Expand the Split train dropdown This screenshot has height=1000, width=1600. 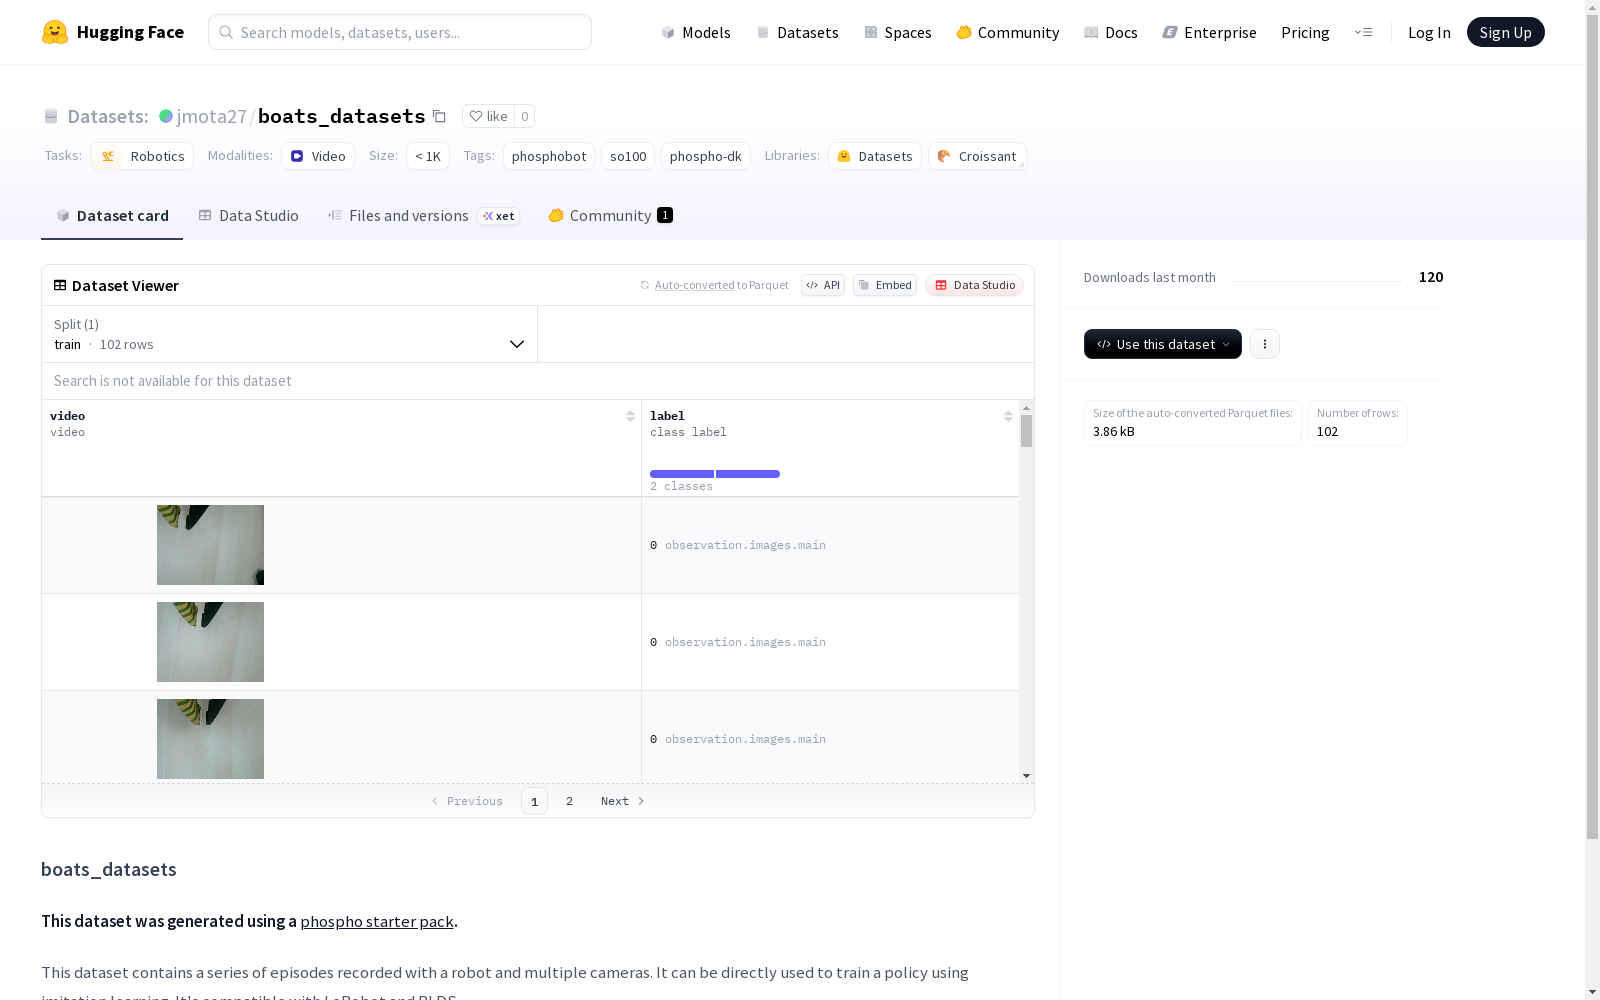(x=290, y=334)
